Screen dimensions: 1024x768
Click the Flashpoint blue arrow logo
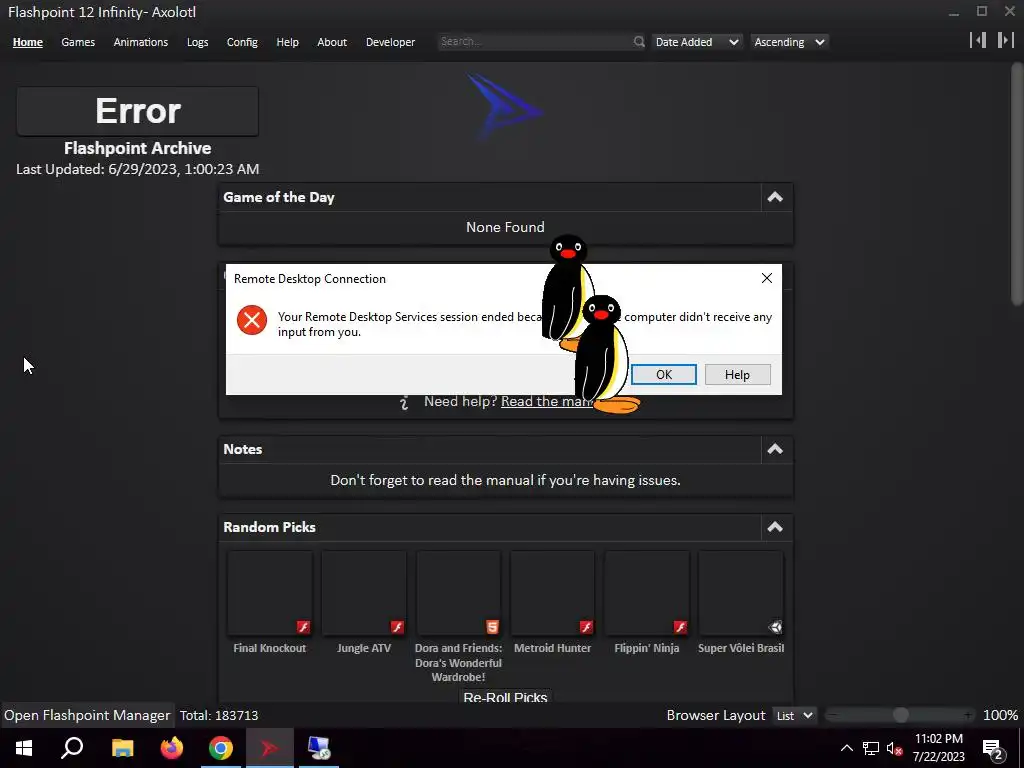tap(504, 106)
